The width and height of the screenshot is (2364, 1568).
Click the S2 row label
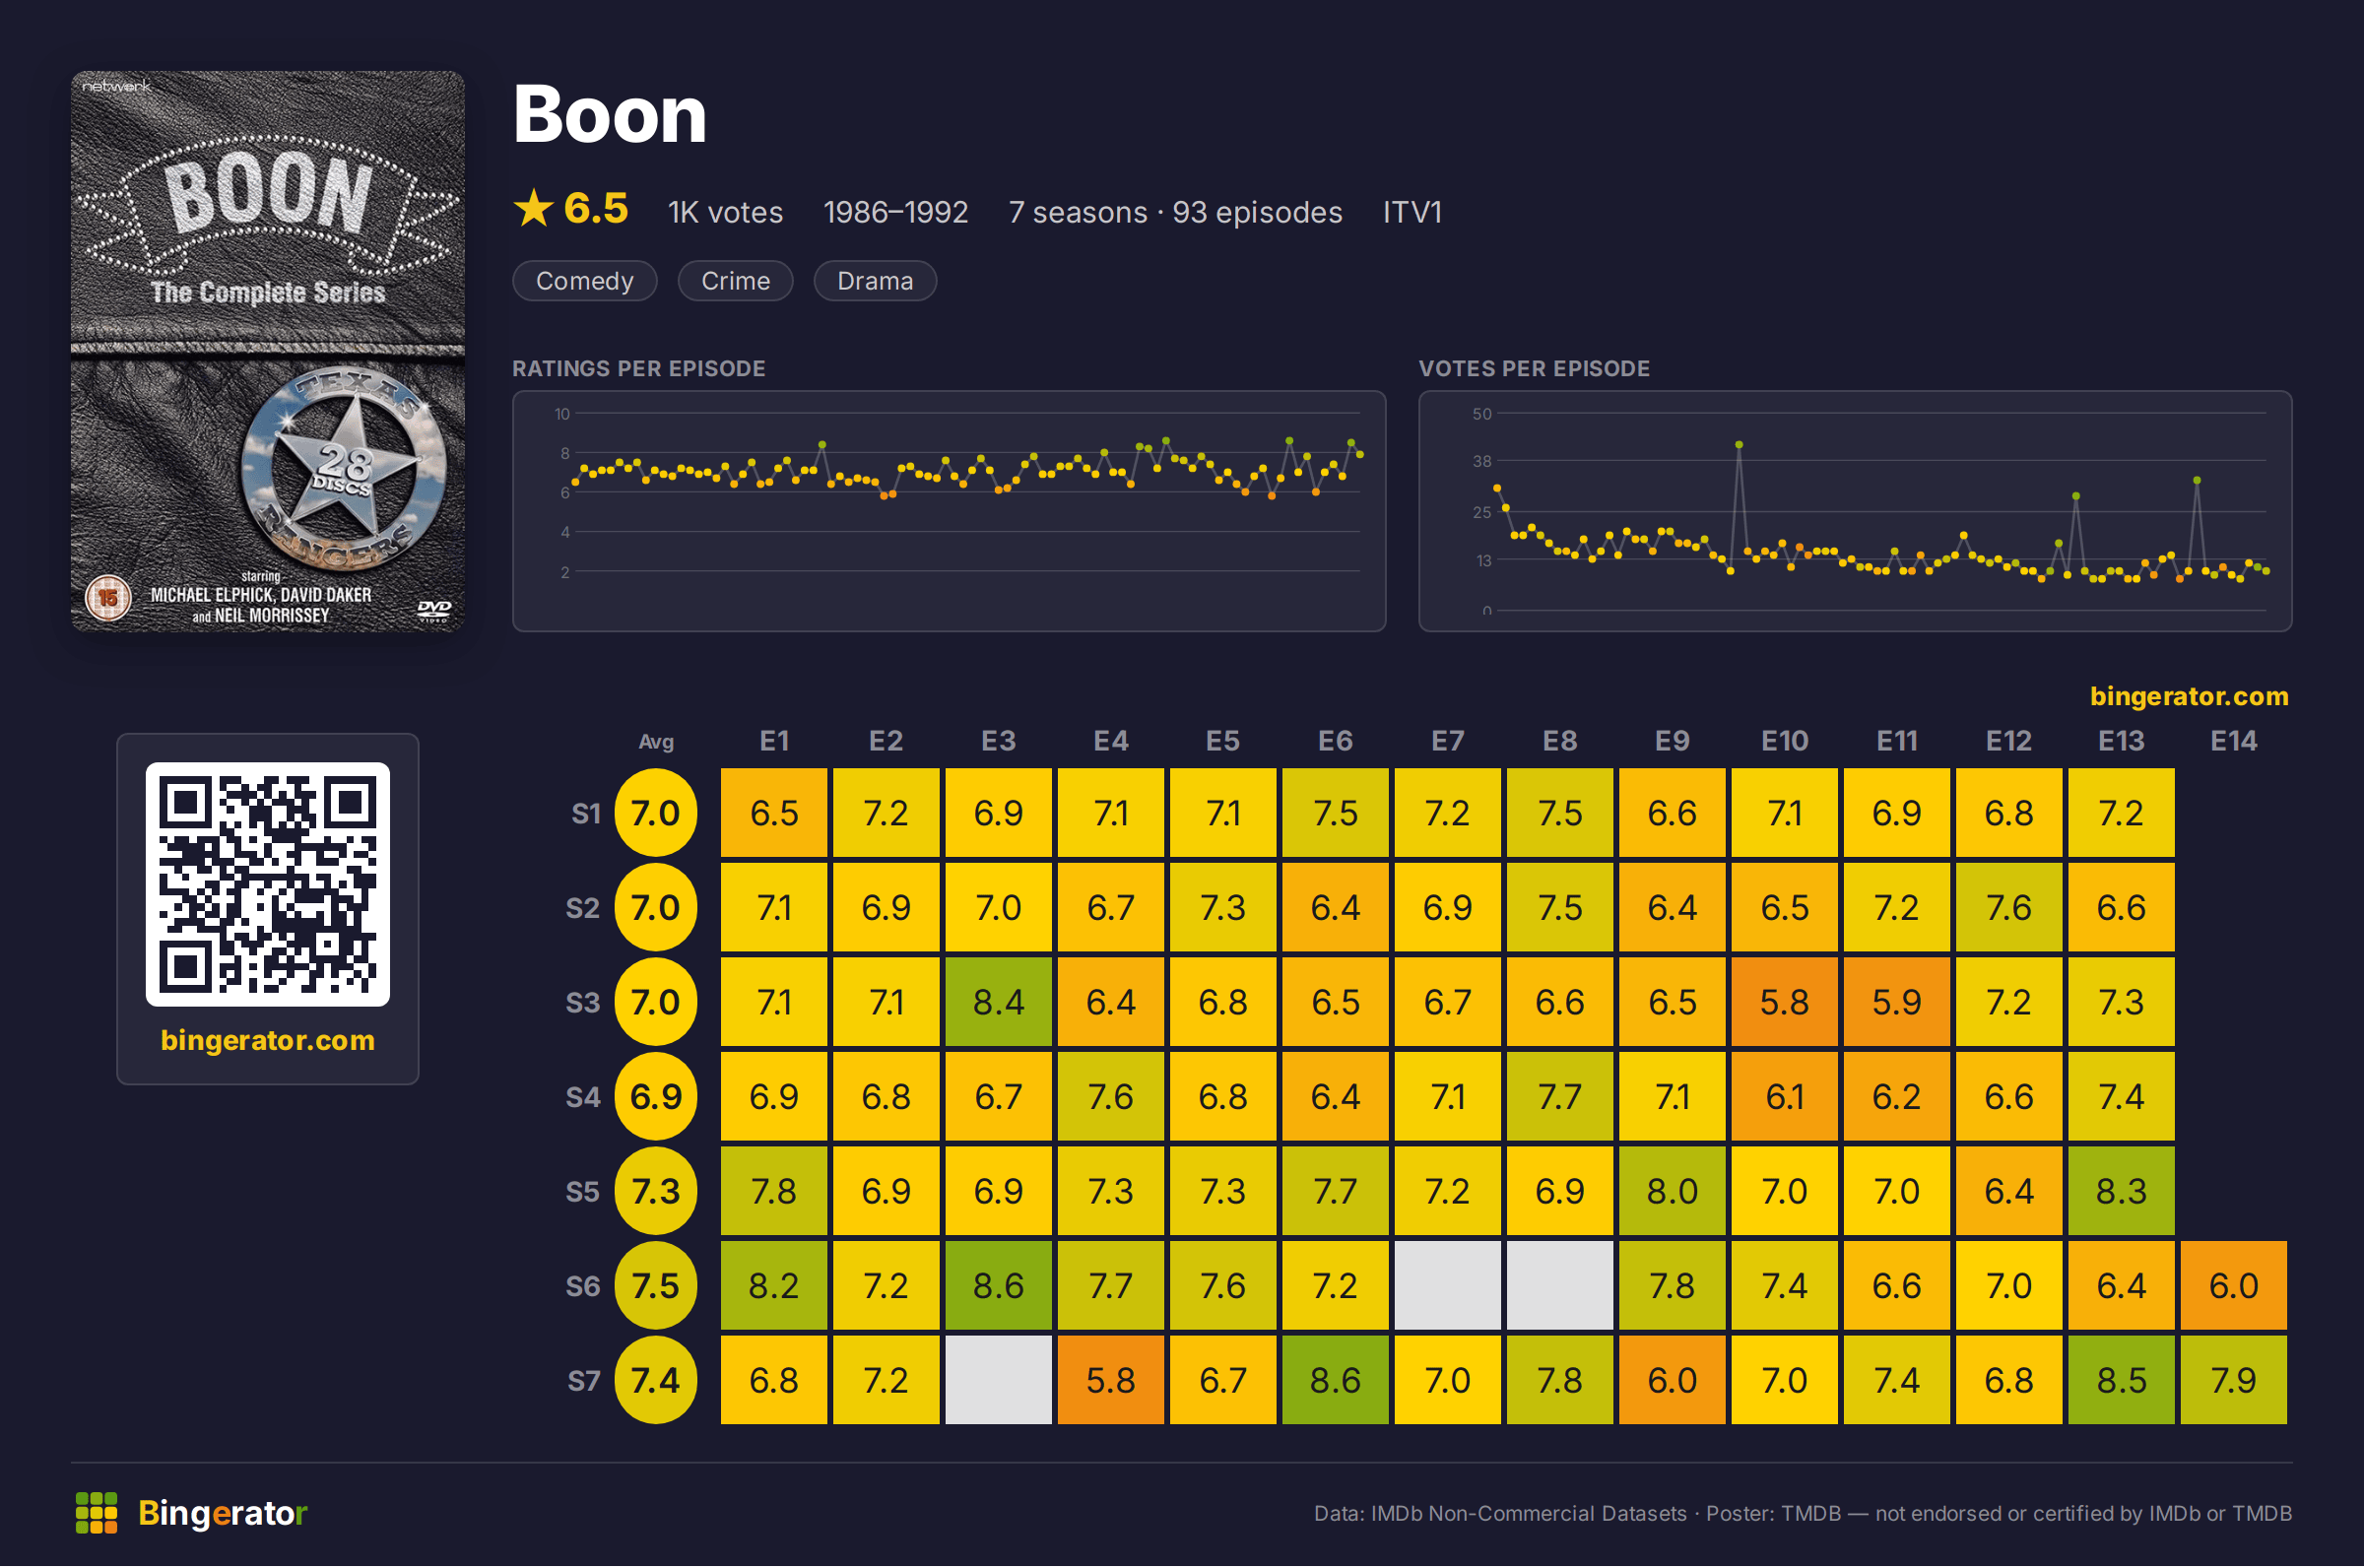(583, 908)
